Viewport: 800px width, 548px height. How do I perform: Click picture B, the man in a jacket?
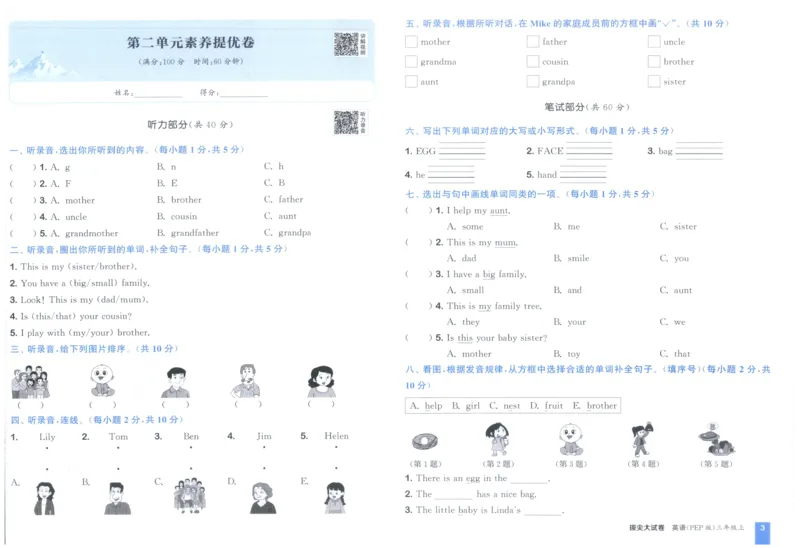[117, 499]
